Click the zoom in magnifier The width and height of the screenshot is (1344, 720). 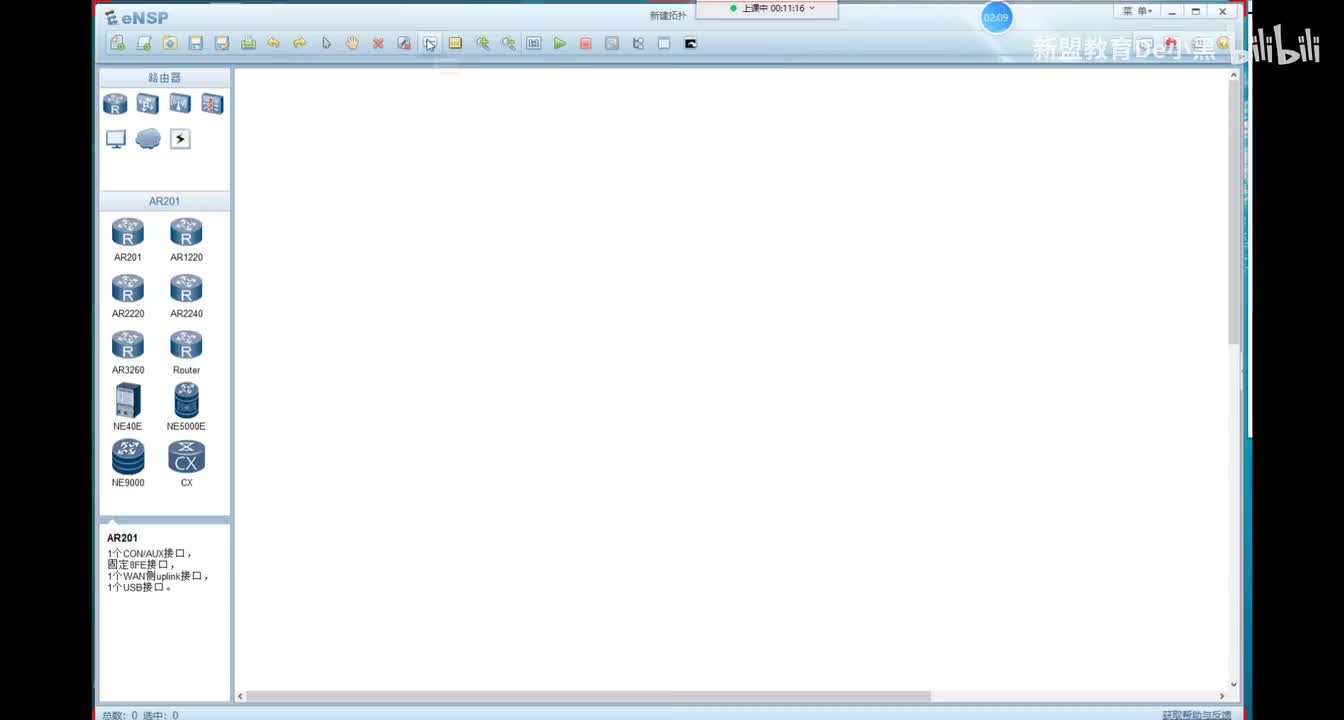tap(482, 43)
